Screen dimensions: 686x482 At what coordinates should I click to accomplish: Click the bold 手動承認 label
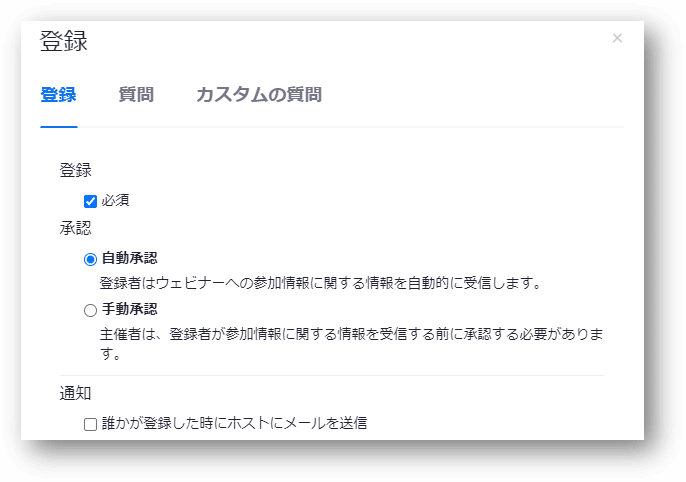[130, 309]
